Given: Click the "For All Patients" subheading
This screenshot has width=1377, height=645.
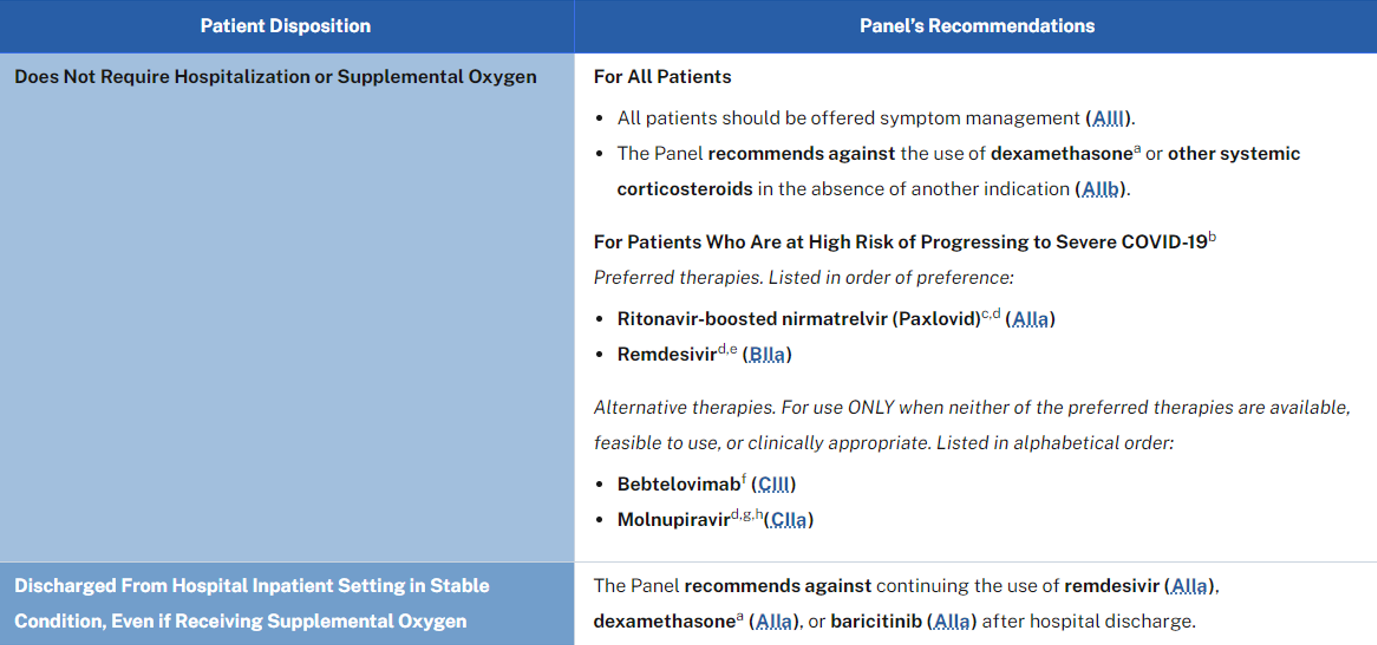Looking at the screenshot, I should [662, 77].
